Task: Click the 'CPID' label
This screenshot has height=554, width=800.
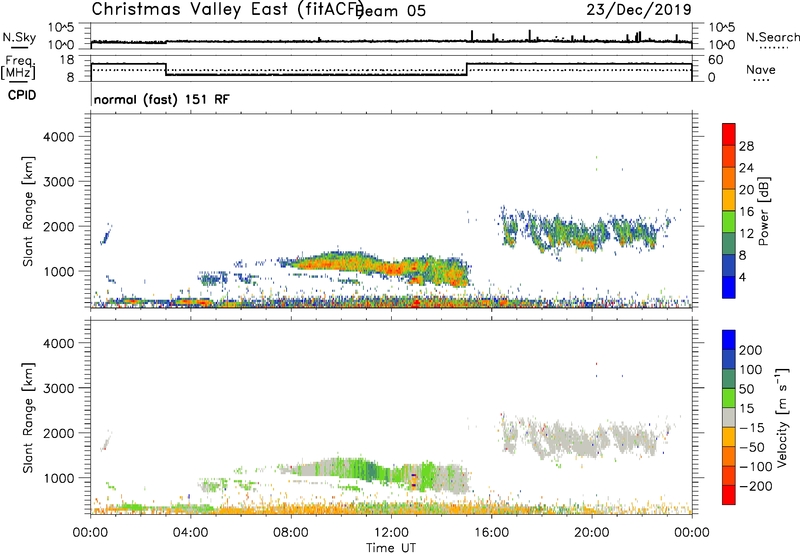Action: tap(22, 95)
